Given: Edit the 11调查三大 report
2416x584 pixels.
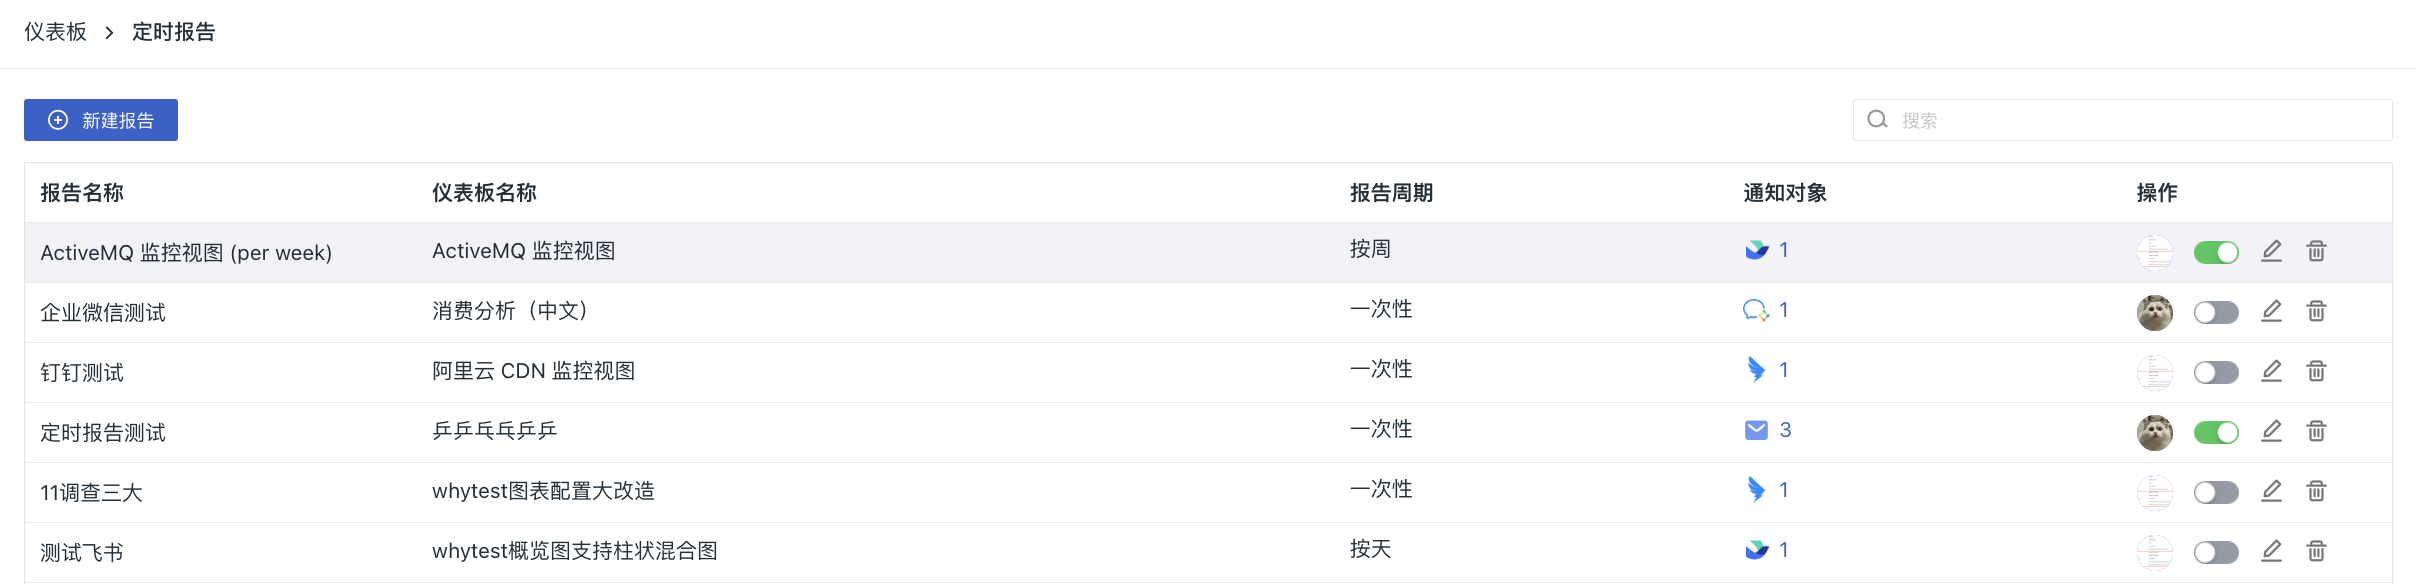Looking at the screenshot, I should pos(2271,491).
